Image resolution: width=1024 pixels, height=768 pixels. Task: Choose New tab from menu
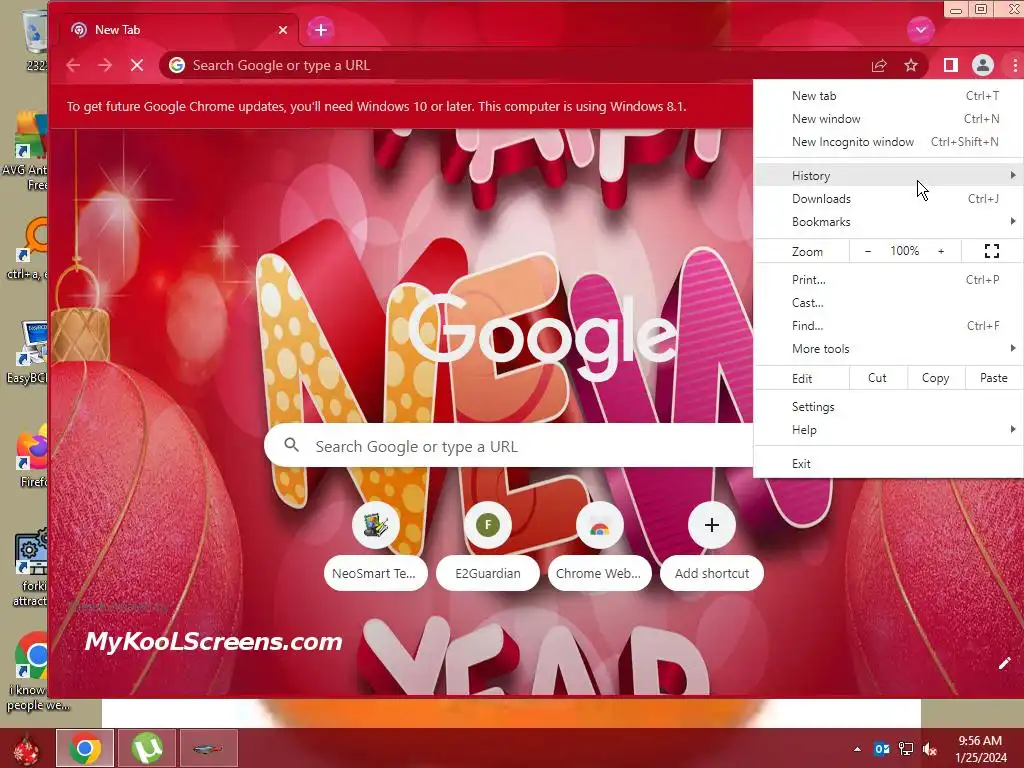pyautogui.click(x=889, y=96)
